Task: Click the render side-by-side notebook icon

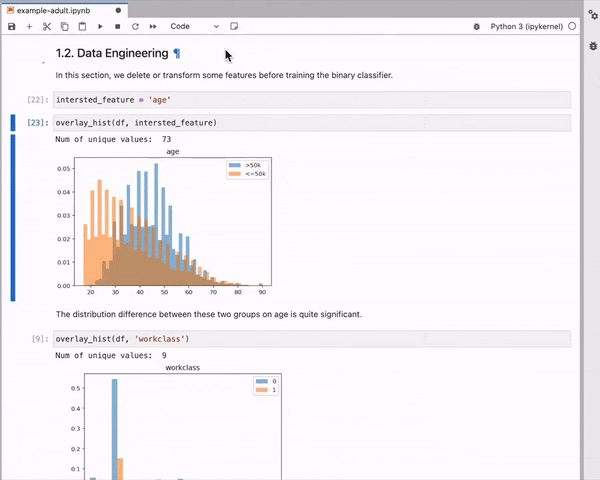Action: point(234,26)
